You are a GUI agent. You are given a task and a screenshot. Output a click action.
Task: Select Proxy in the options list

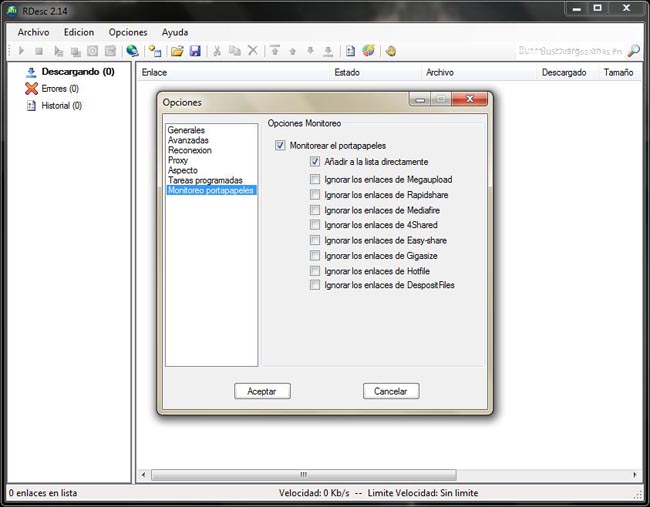point(178,160)
